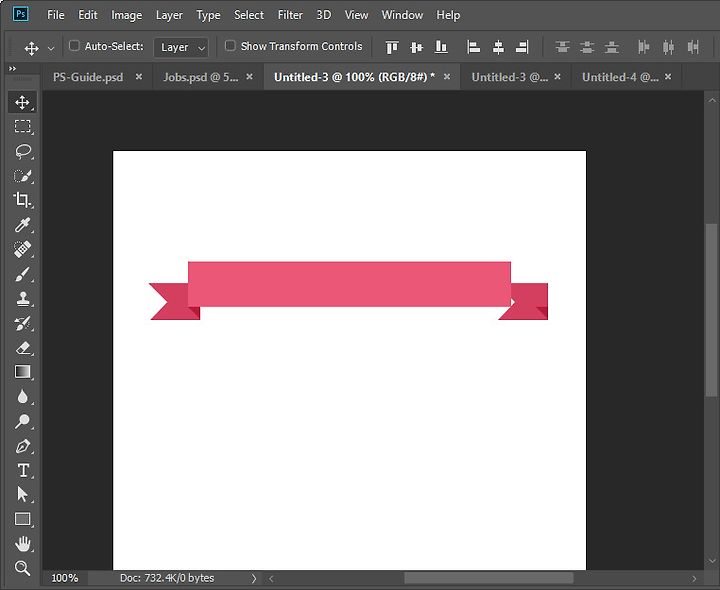
Task: Select the Healing Brush tool
Action: 22,249
